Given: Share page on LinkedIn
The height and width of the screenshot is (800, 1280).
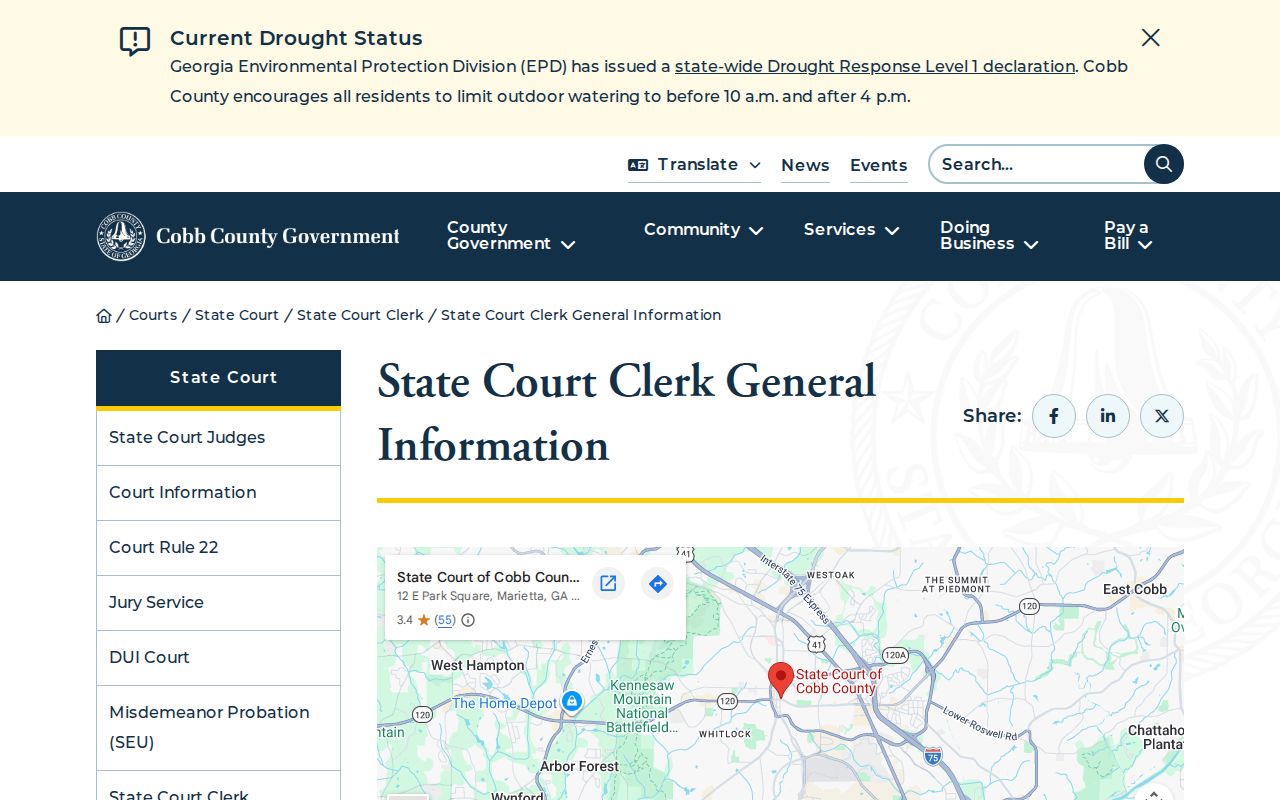Looking at the screenshot, I should point(1108,416).
